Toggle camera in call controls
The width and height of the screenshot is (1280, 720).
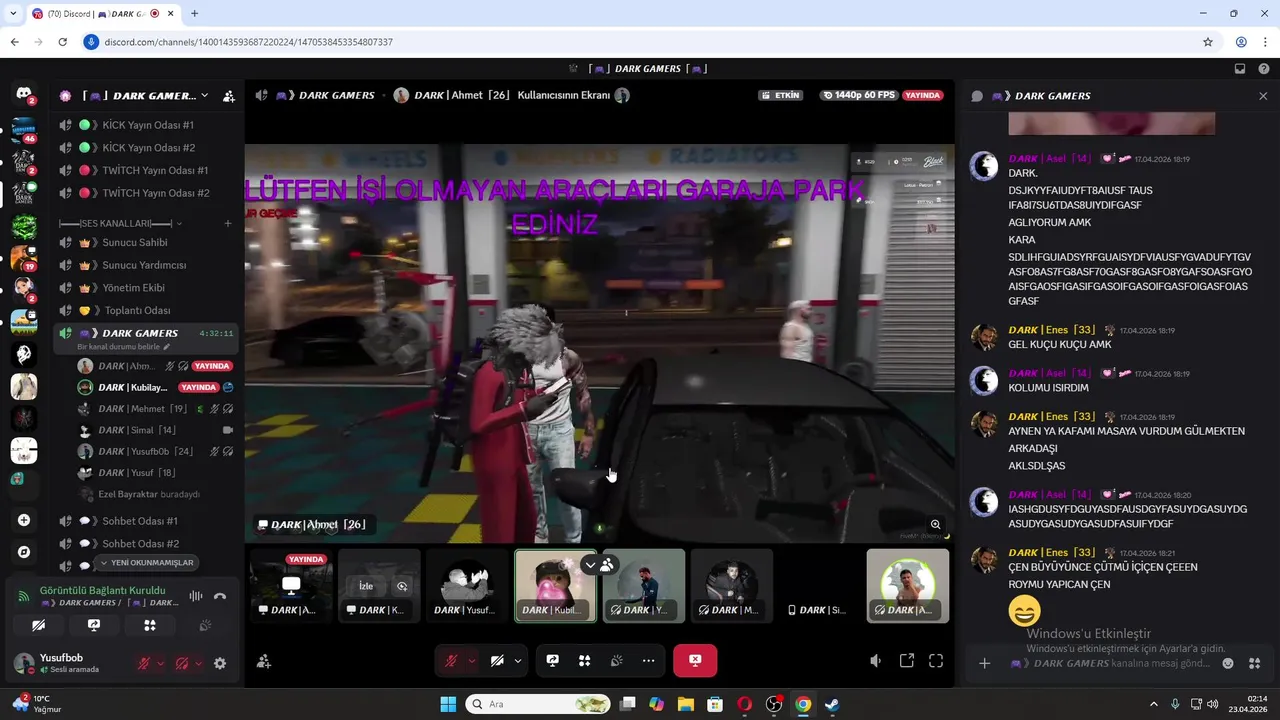click(x=497, y=661)
